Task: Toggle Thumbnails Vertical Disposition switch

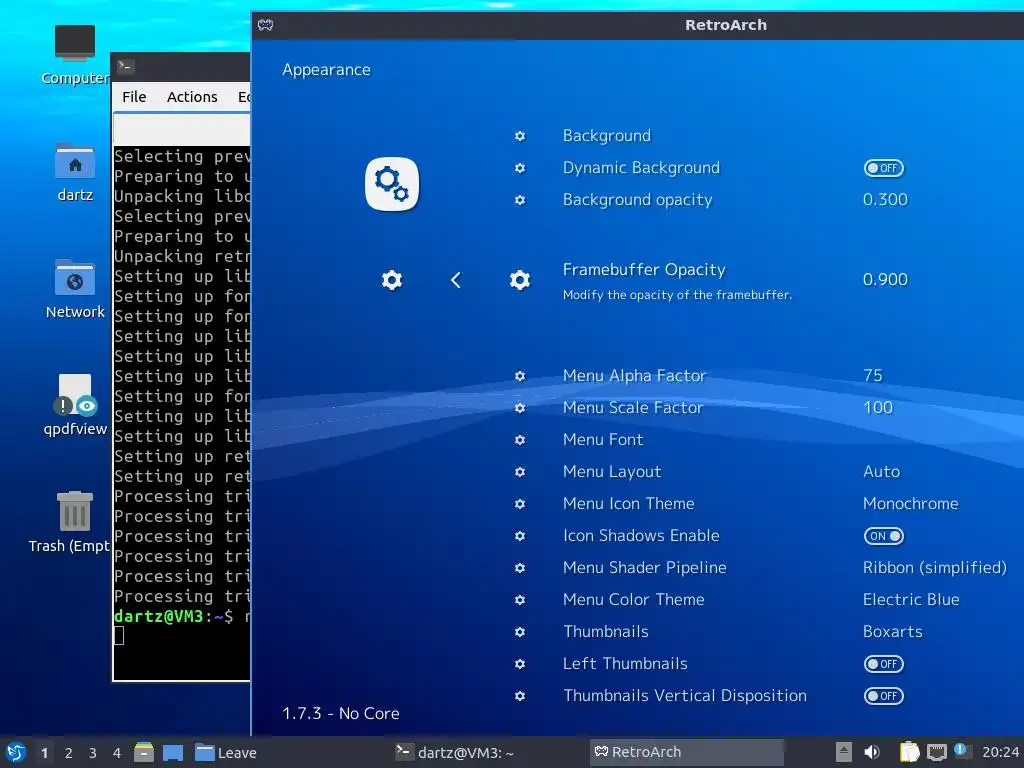Action: point(884,696)
